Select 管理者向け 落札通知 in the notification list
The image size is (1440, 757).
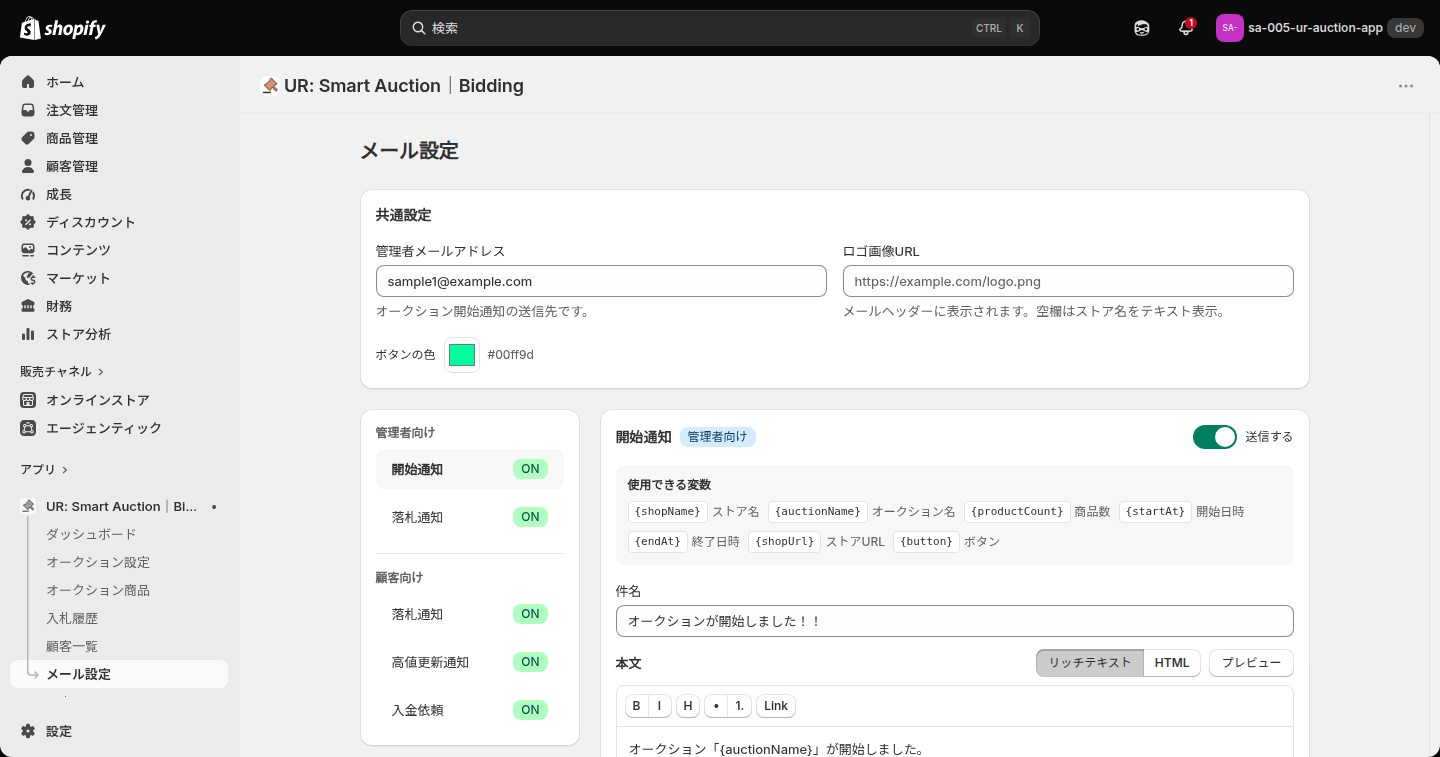click(x=470, y=517)
